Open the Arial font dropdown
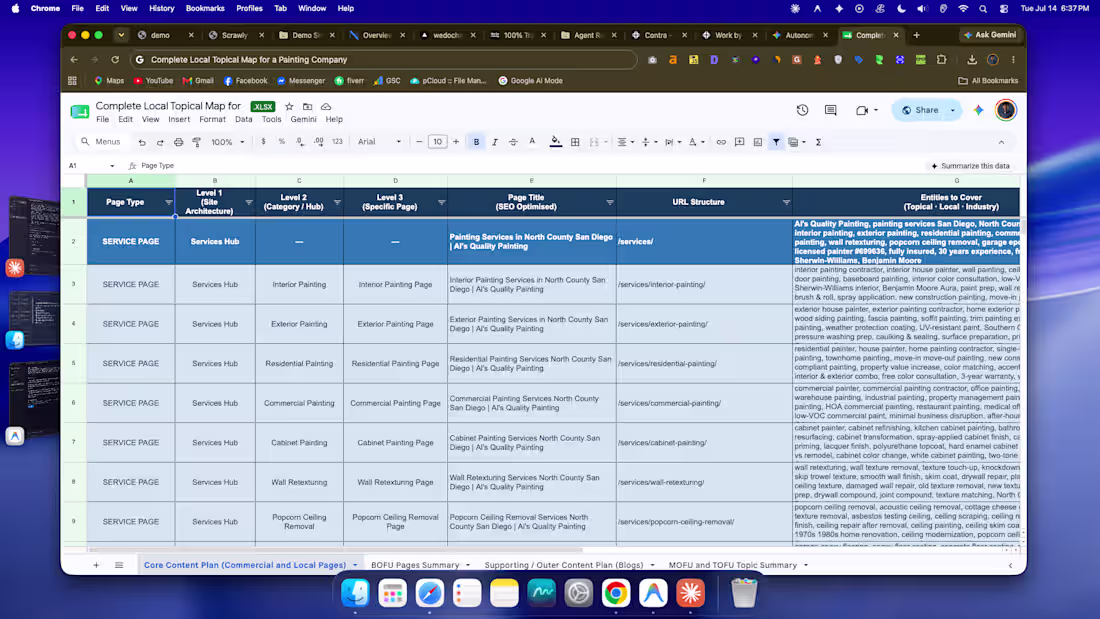 (x=379, y=142)
